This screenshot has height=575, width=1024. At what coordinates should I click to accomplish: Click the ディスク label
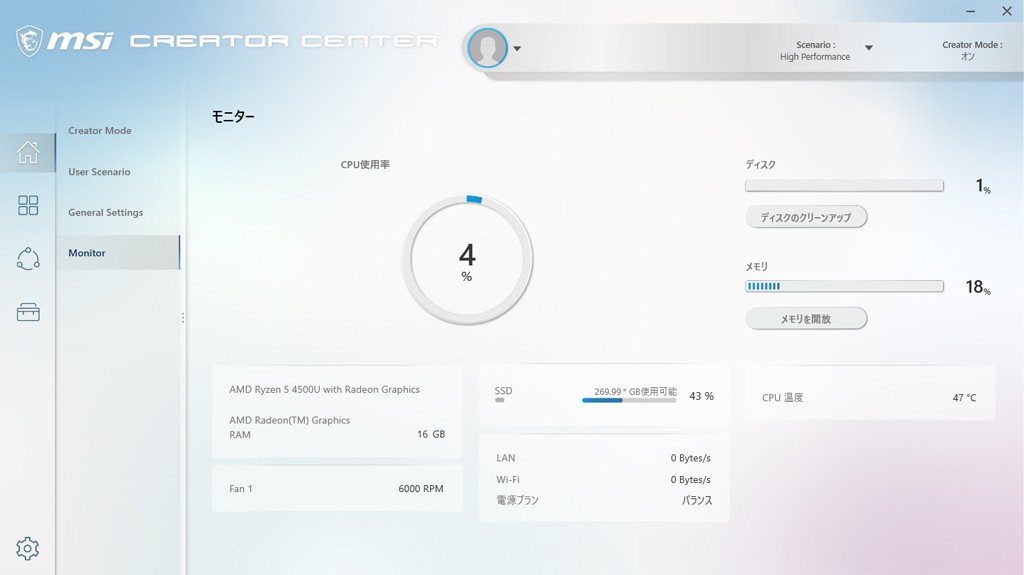tap(760, 165)
